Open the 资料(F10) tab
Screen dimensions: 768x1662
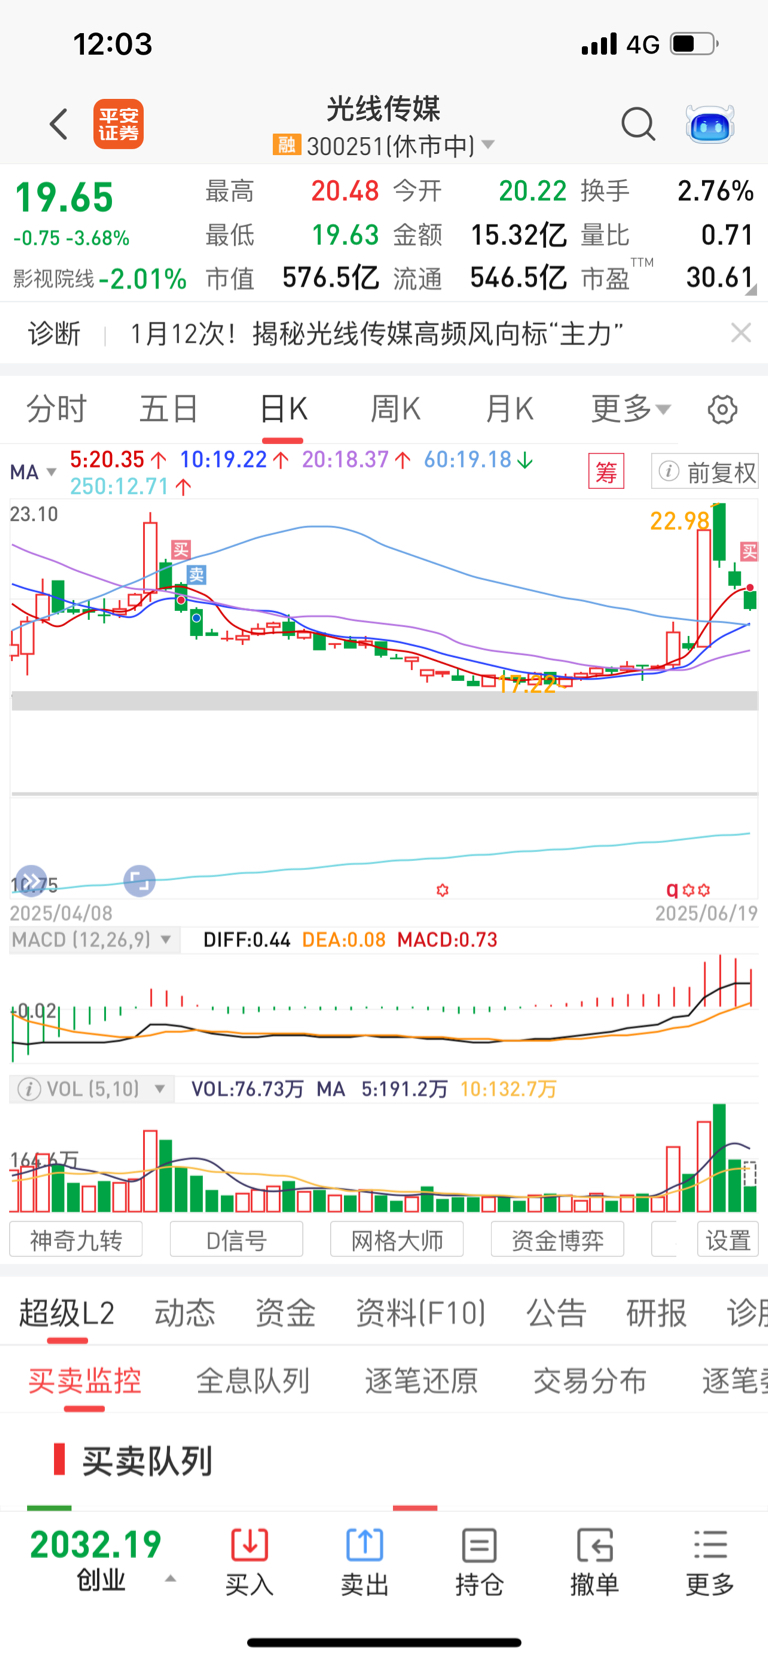pos(420,1313)
